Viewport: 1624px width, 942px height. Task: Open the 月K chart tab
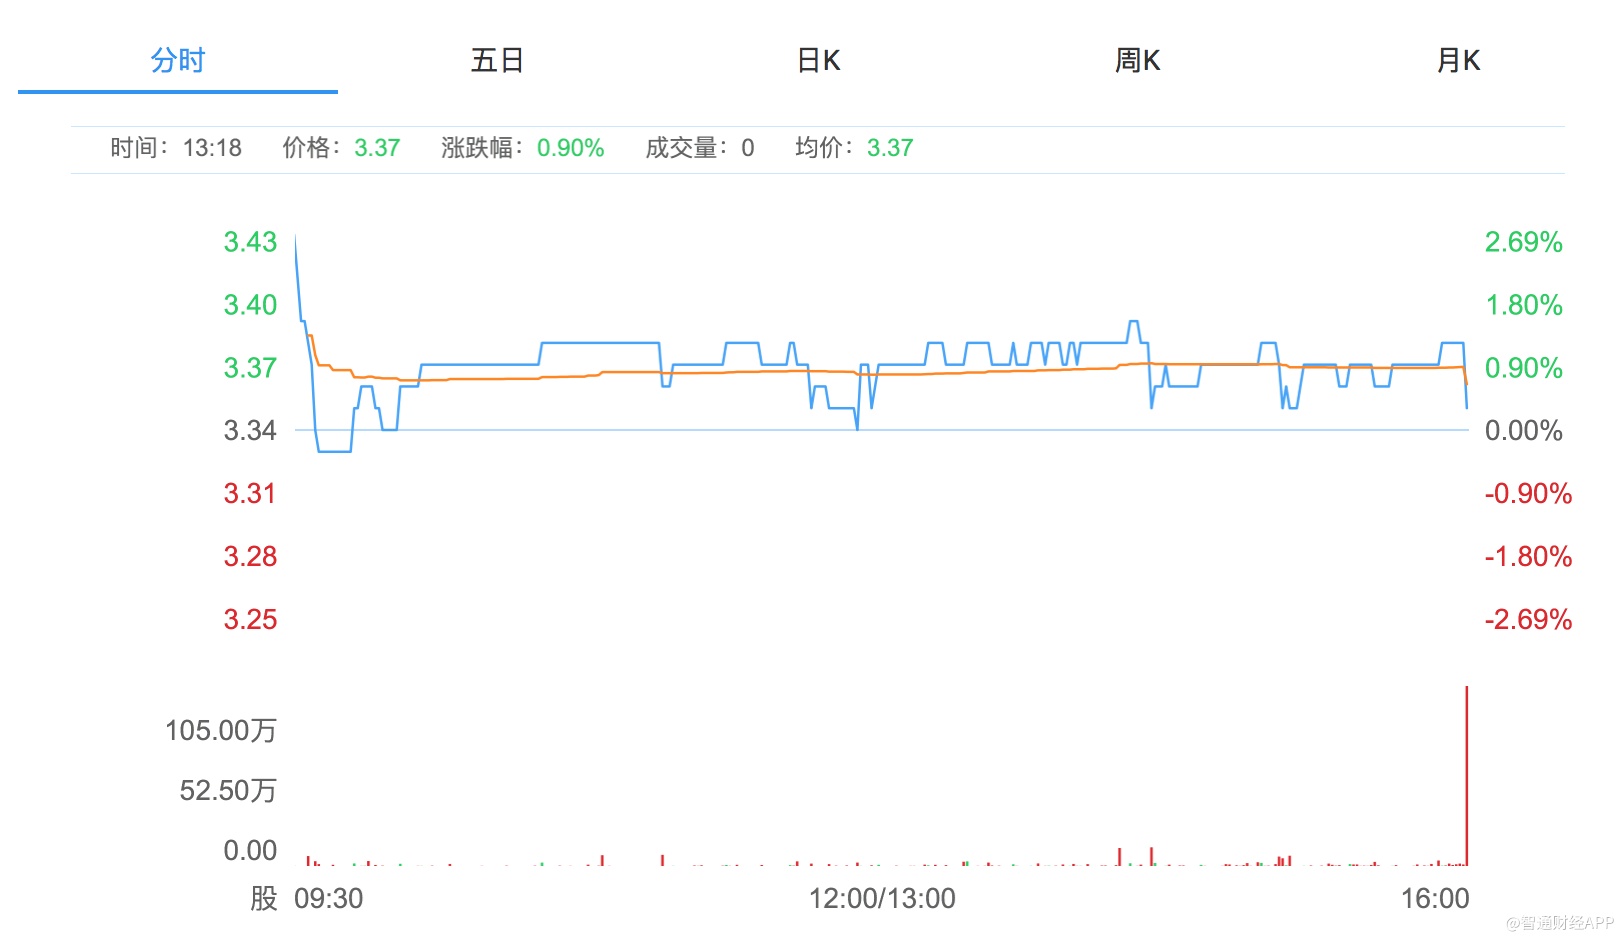1457,61
